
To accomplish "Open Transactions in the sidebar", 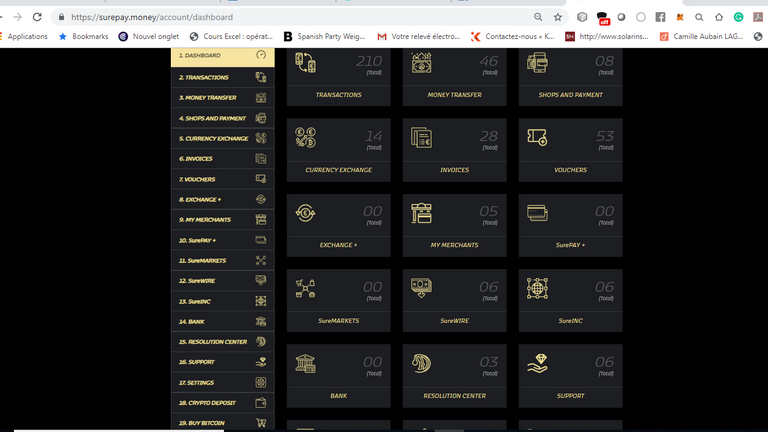I will (223, 77).
